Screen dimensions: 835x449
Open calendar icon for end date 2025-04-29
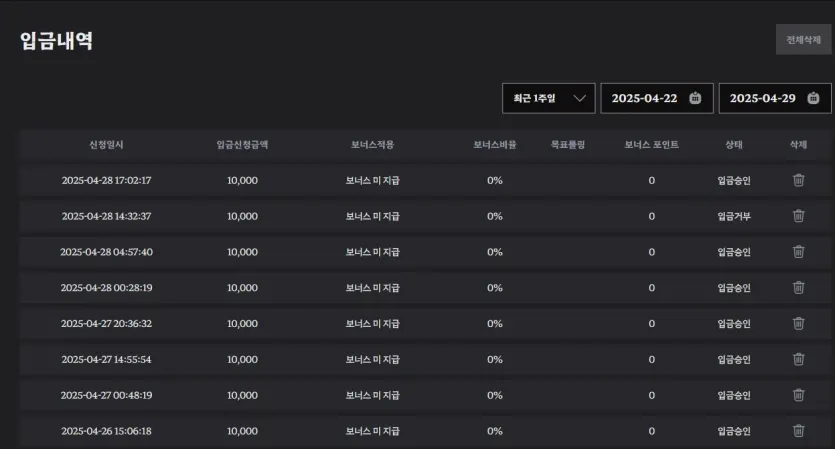click(813, 98)
